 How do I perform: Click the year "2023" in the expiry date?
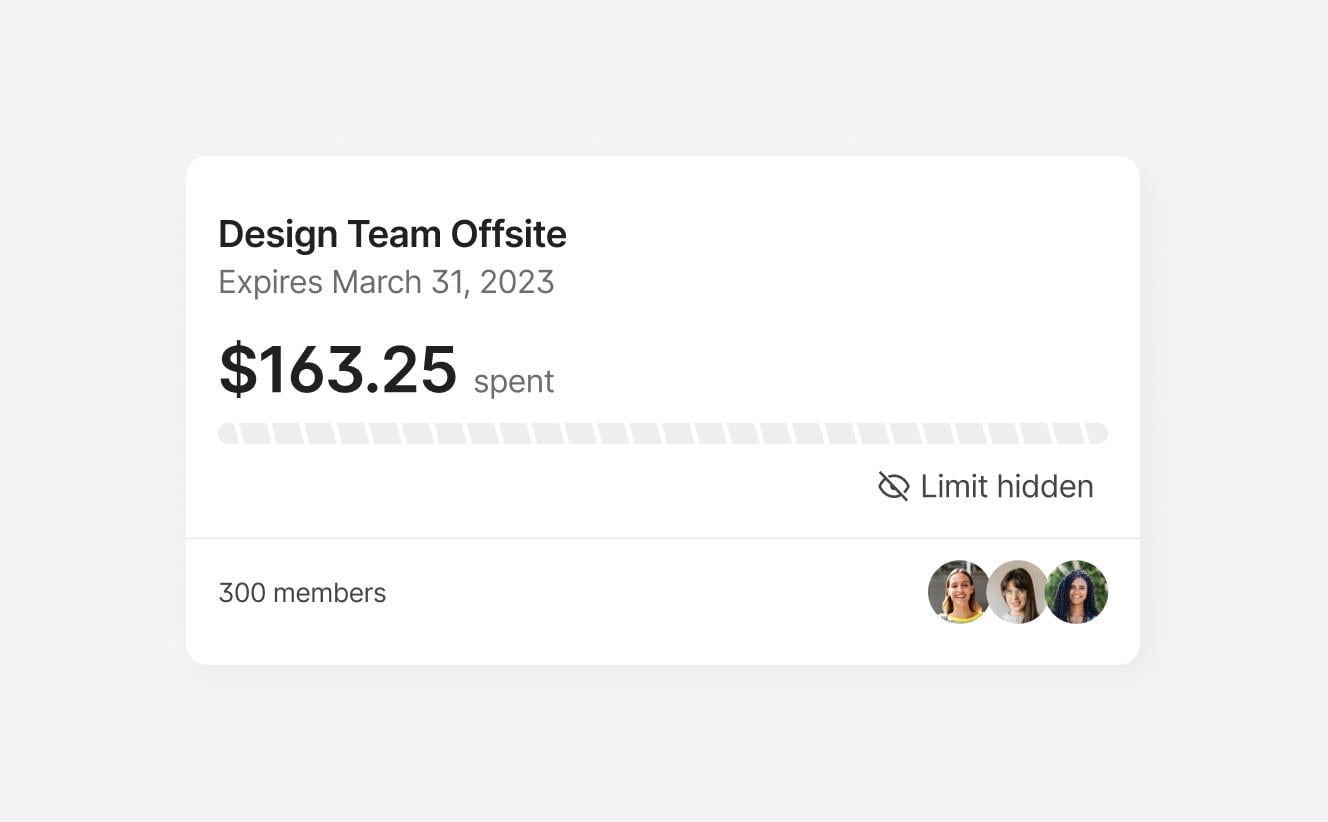(x=517, y=282)
